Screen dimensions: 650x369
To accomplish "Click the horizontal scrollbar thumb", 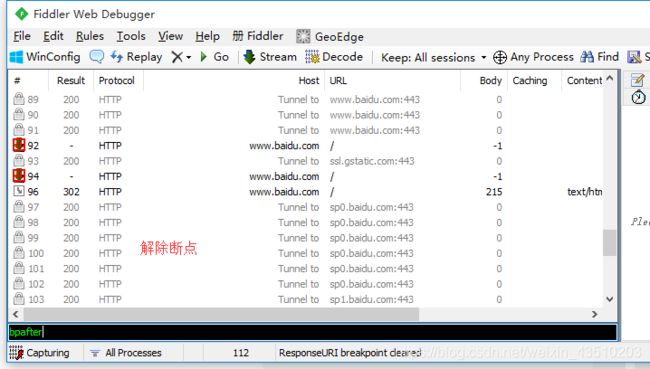I will click(221, 314).
